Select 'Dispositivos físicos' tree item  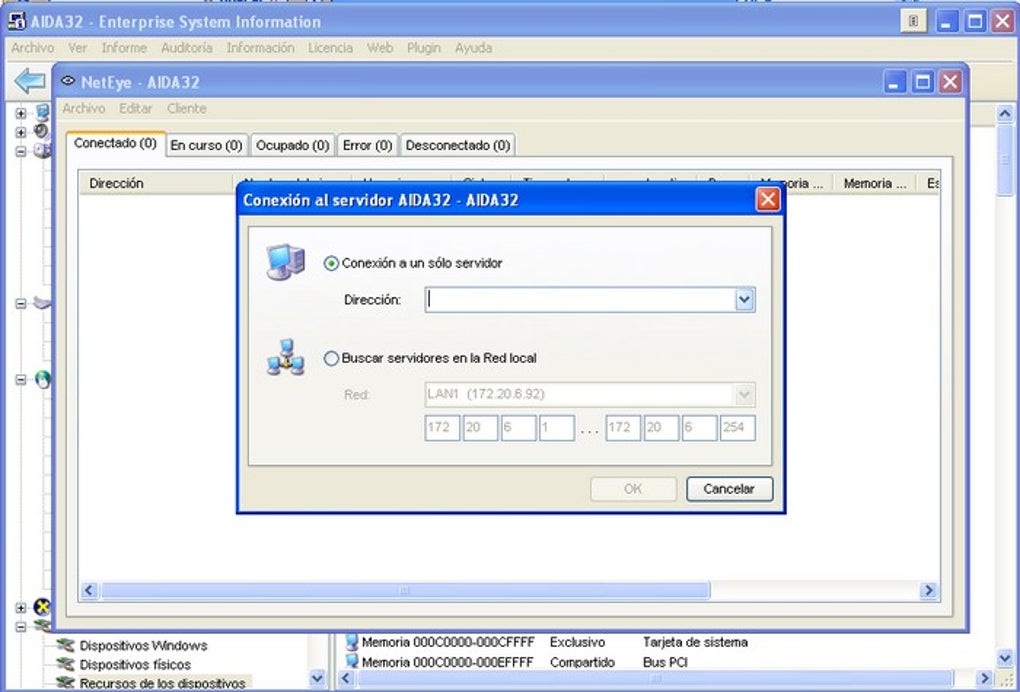click(135, 665)
